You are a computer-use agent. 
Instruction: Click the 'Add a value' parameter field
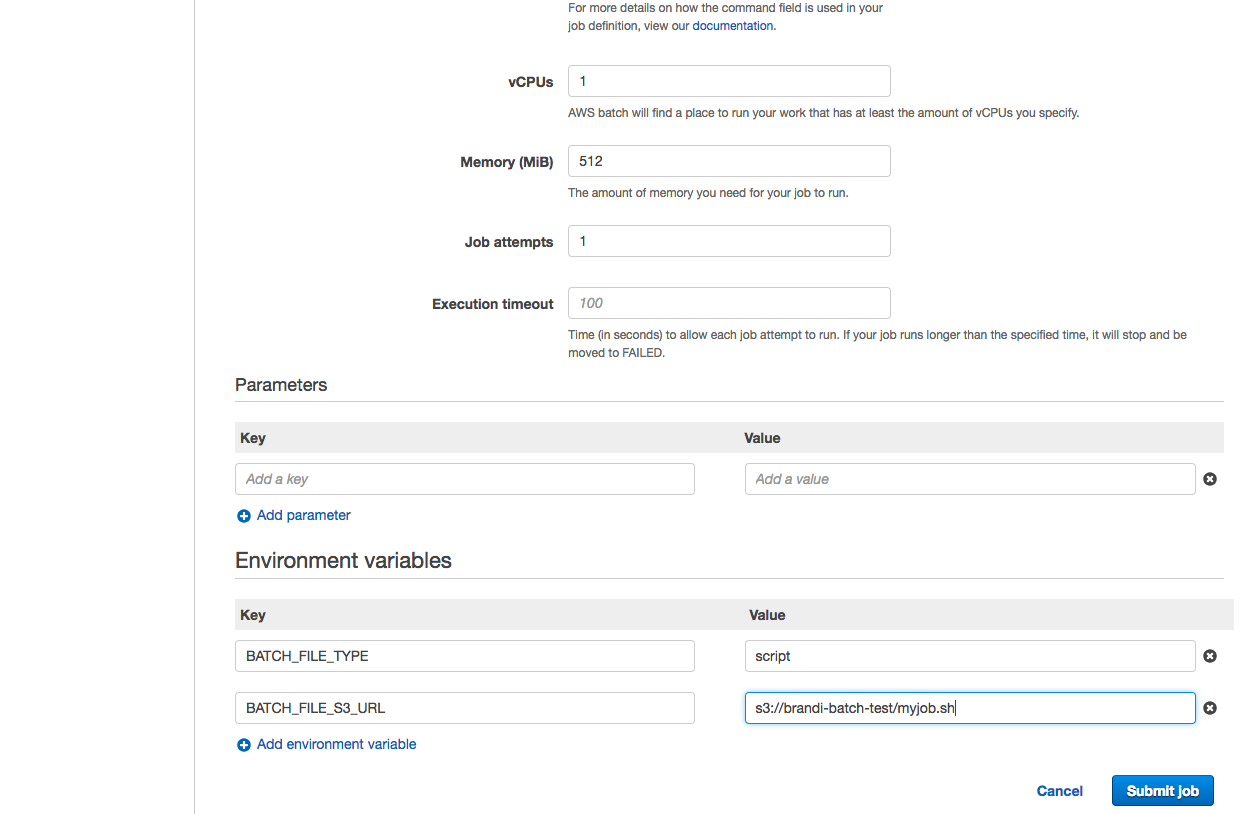[x=969, y=479]
